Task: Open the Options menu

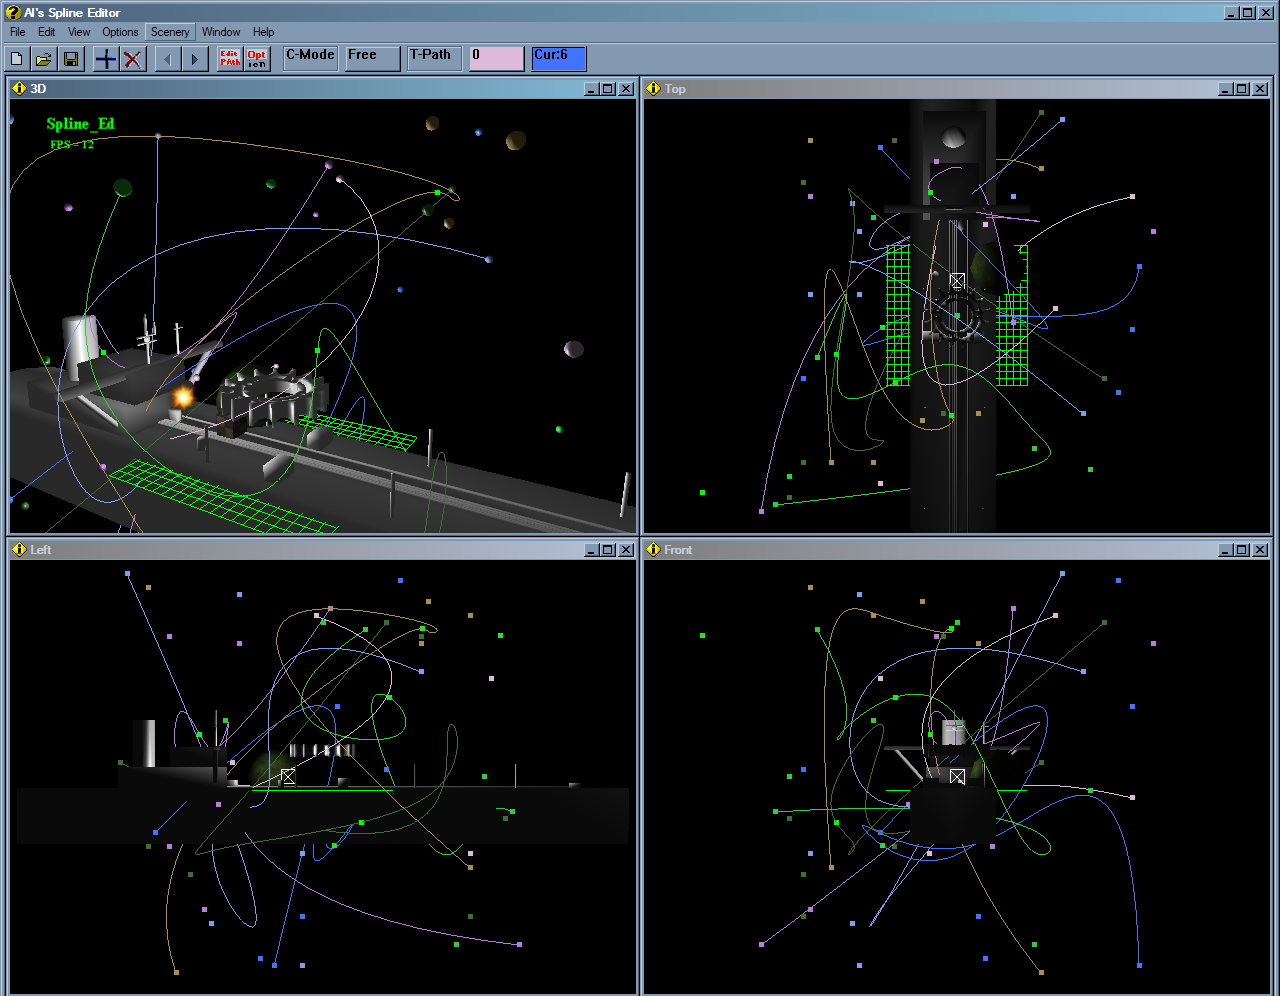Action: coord(119,31)
